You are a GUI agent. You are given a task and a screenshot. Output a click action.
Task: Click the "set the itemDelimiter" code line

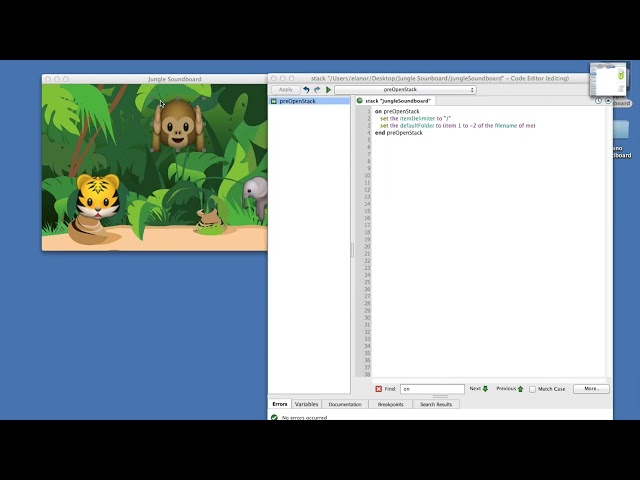coord(415,118)
